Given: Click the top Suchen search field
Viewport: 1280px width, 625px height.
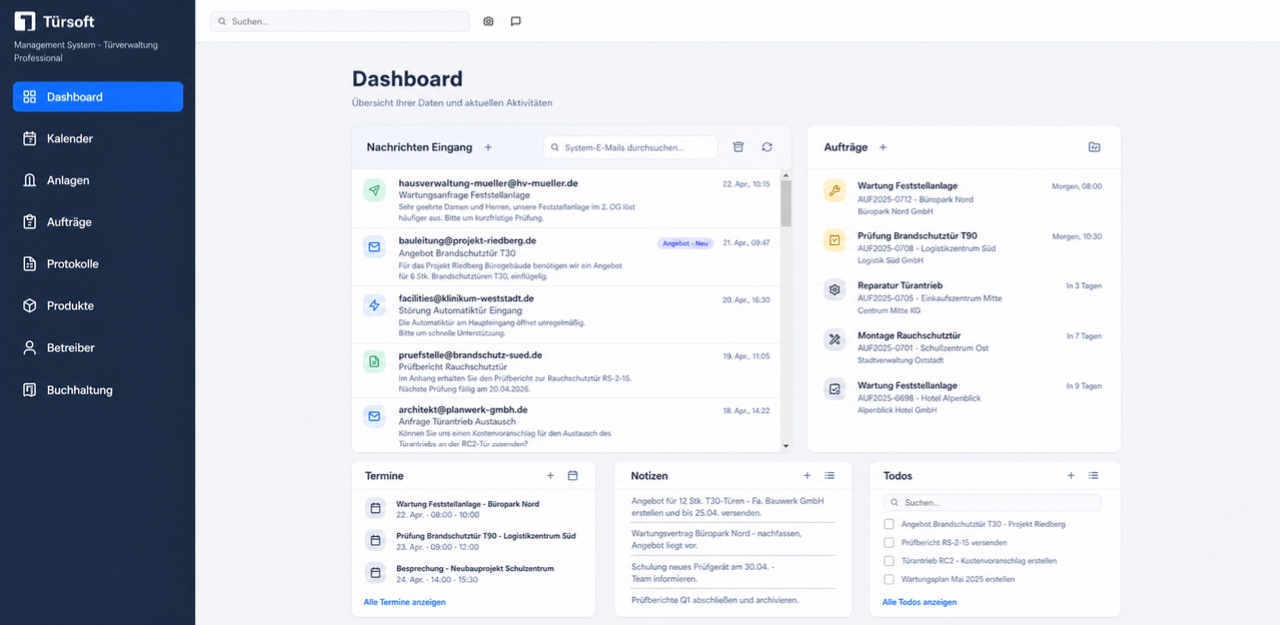Looking at the screenshot, I should click(340, 21).
